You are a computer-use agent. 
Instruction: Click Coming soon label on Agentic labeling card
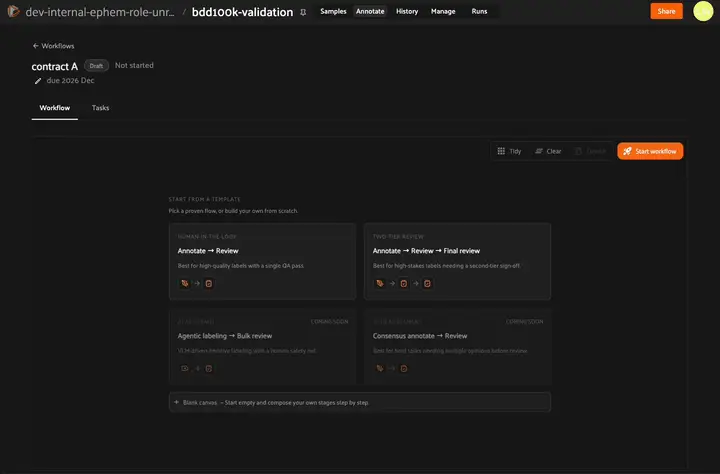[x=329, y=322]
